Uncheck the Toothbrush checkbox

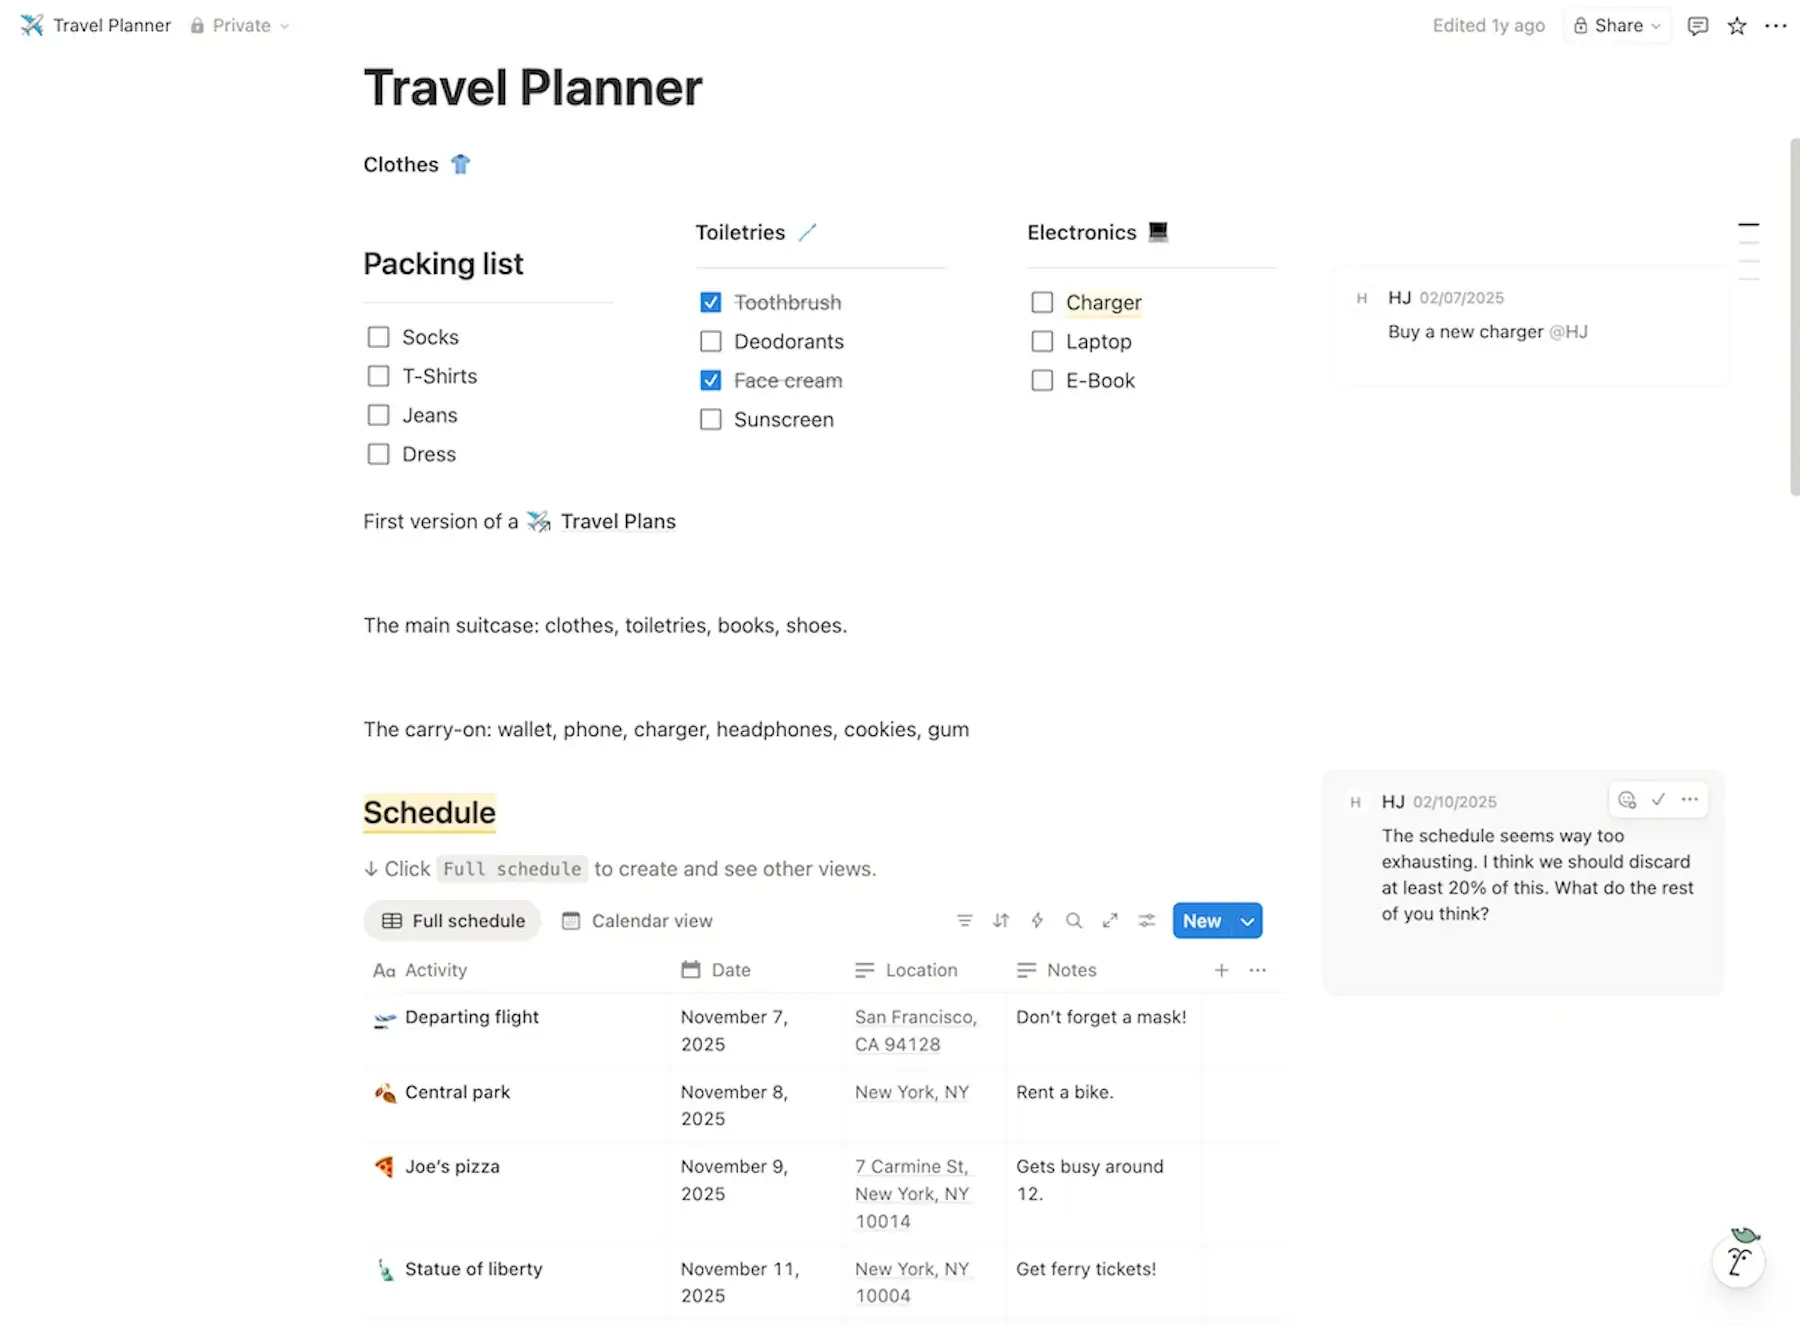711,302
